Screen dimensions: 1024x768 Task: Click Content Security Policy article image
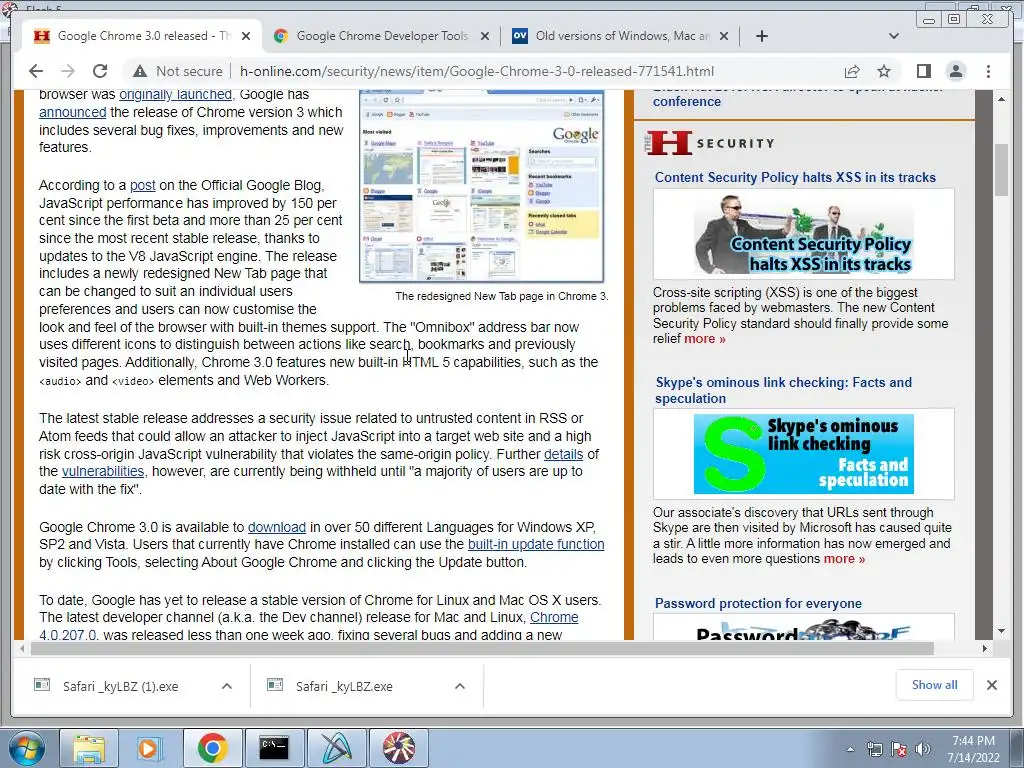(x=803, y=235)
